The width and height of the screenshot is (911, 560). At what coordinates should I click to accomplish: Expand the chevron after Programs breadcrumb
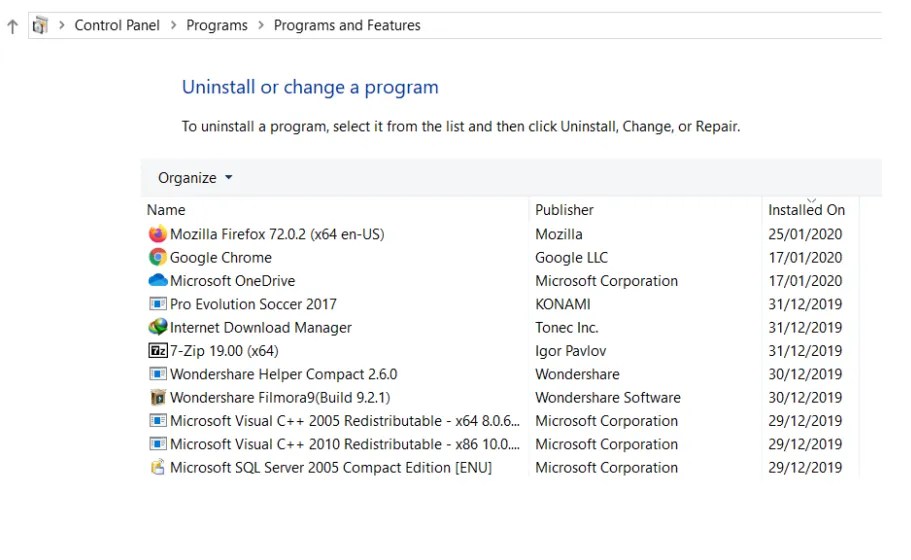tap(261, 26)
